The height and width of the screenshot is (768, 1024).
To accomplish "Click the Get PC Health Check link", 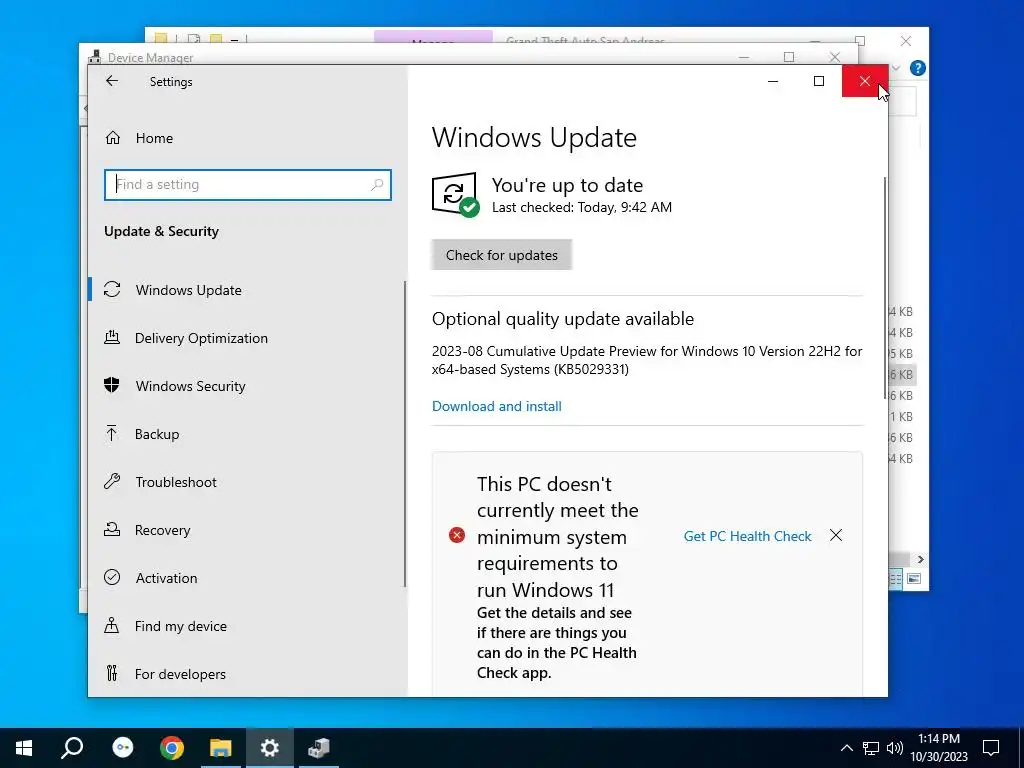I will (x=747, y=536).
